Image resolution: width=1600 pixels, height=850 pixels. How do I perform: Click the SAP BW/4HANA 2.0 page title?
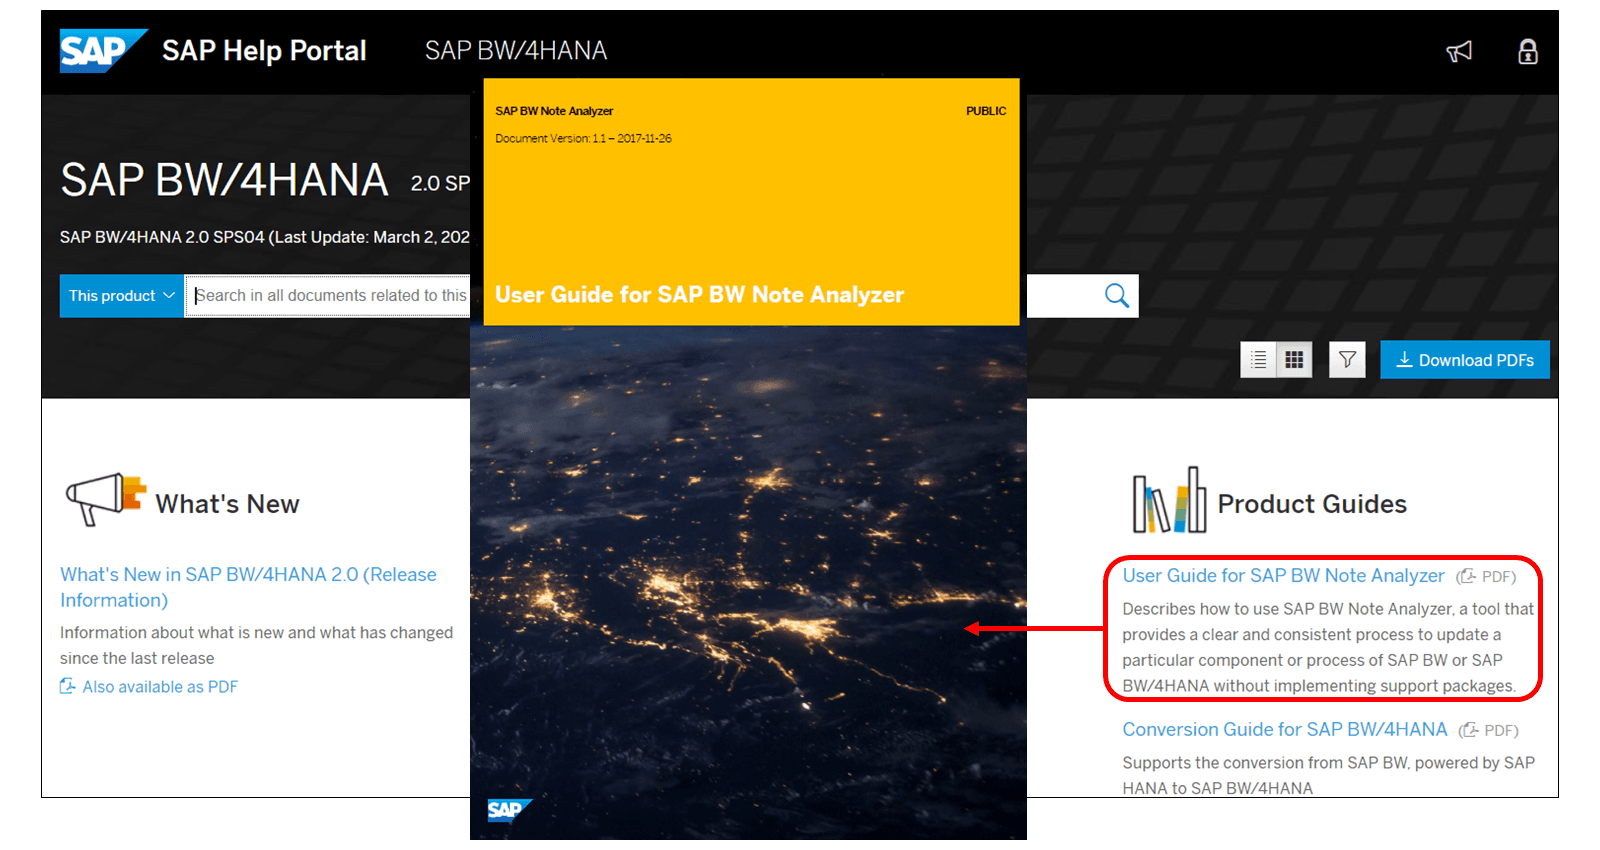(x=224, y=181)
